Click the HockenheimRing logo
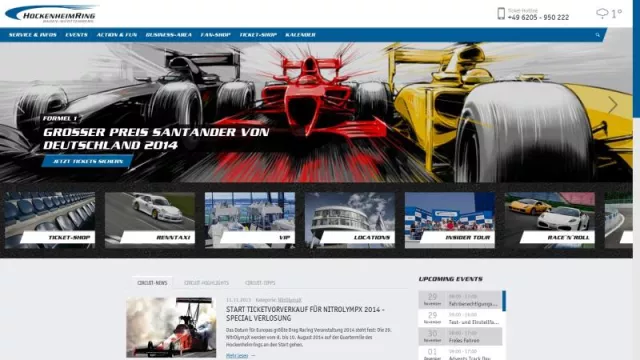Image resolution: width=640 pixels, height=360 pixels. click(x=51, y=14)
